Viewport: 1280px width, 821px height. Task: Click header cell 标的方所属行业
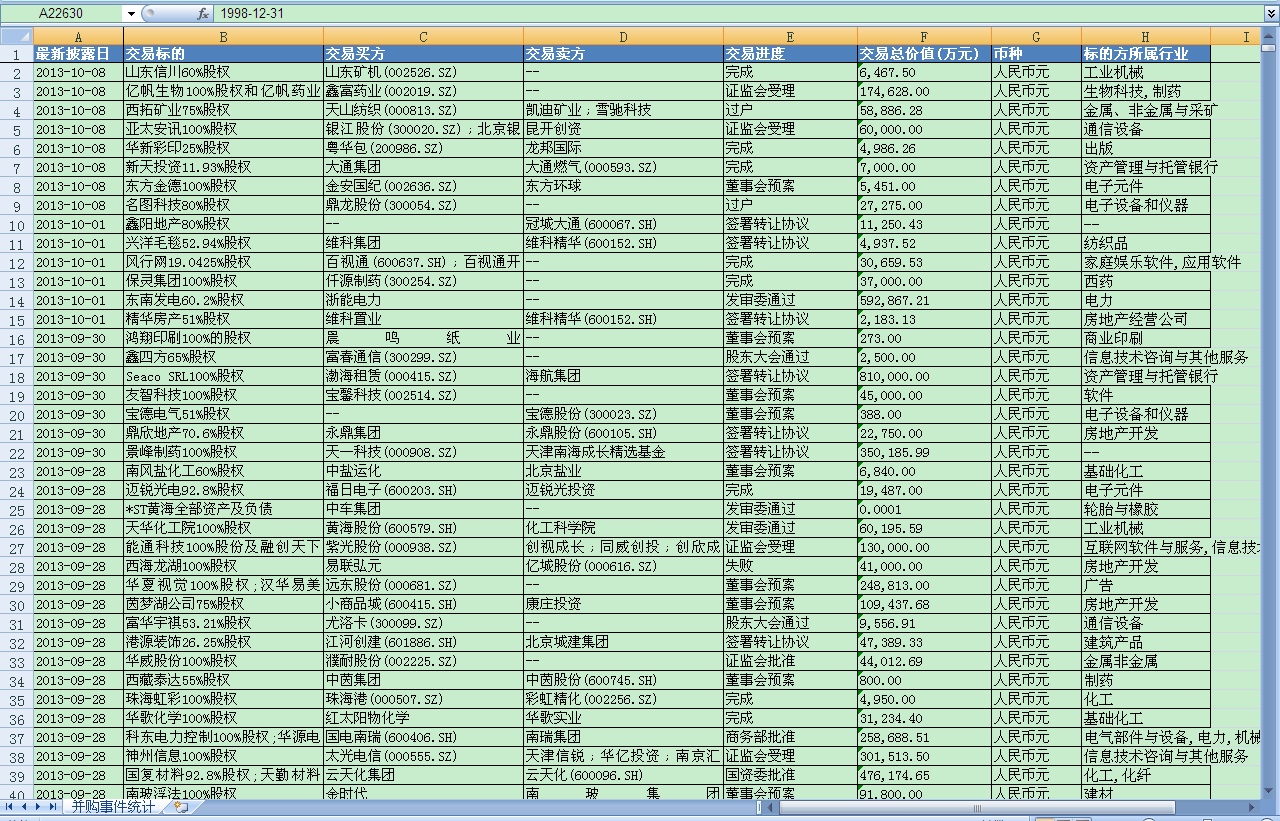pyautogui.click(x=1146, y=54)
